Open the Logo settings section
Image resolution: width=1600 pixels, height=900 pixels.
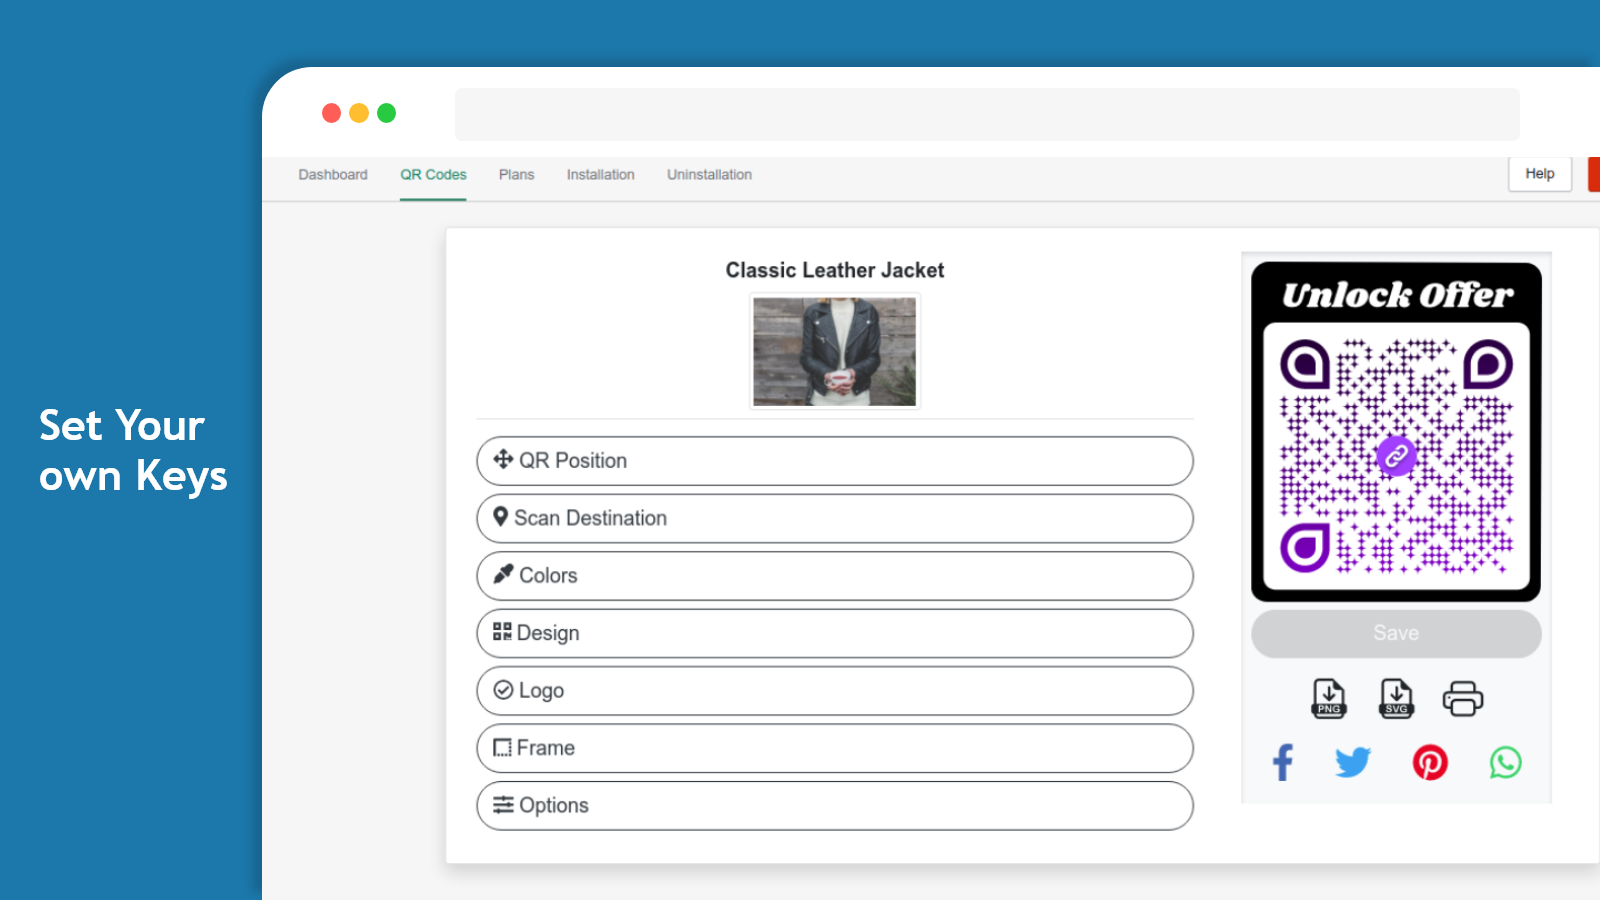[834, 691]
